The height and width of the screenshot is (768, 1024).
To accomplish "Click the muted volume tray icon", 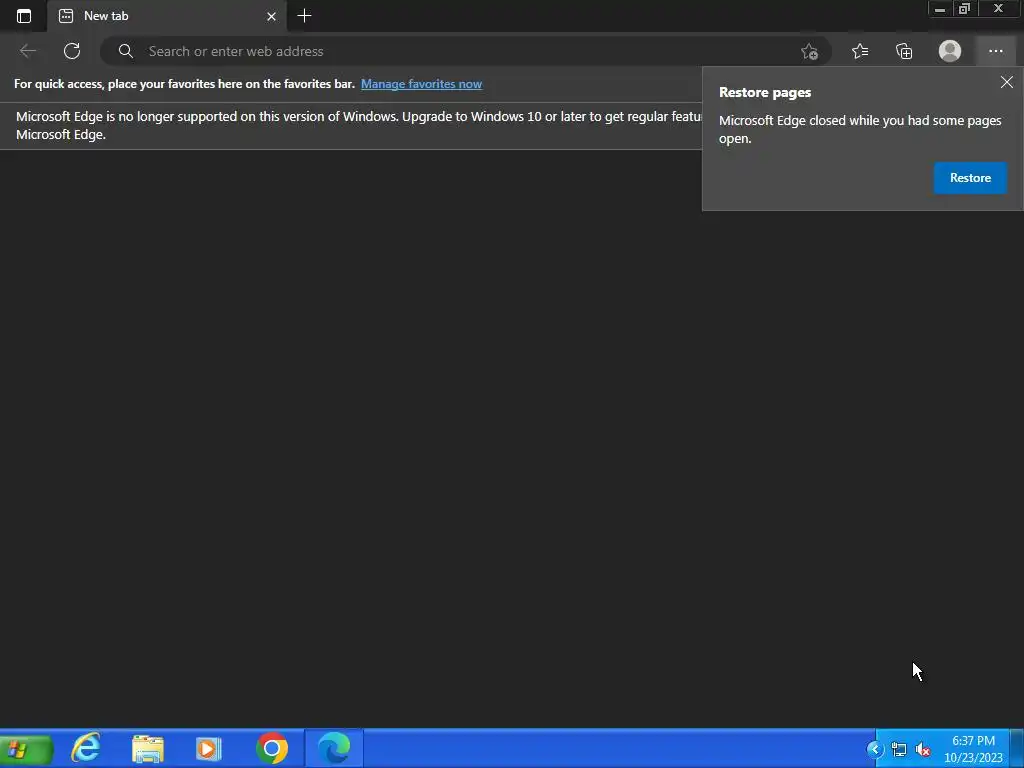I will coord(923,750).
